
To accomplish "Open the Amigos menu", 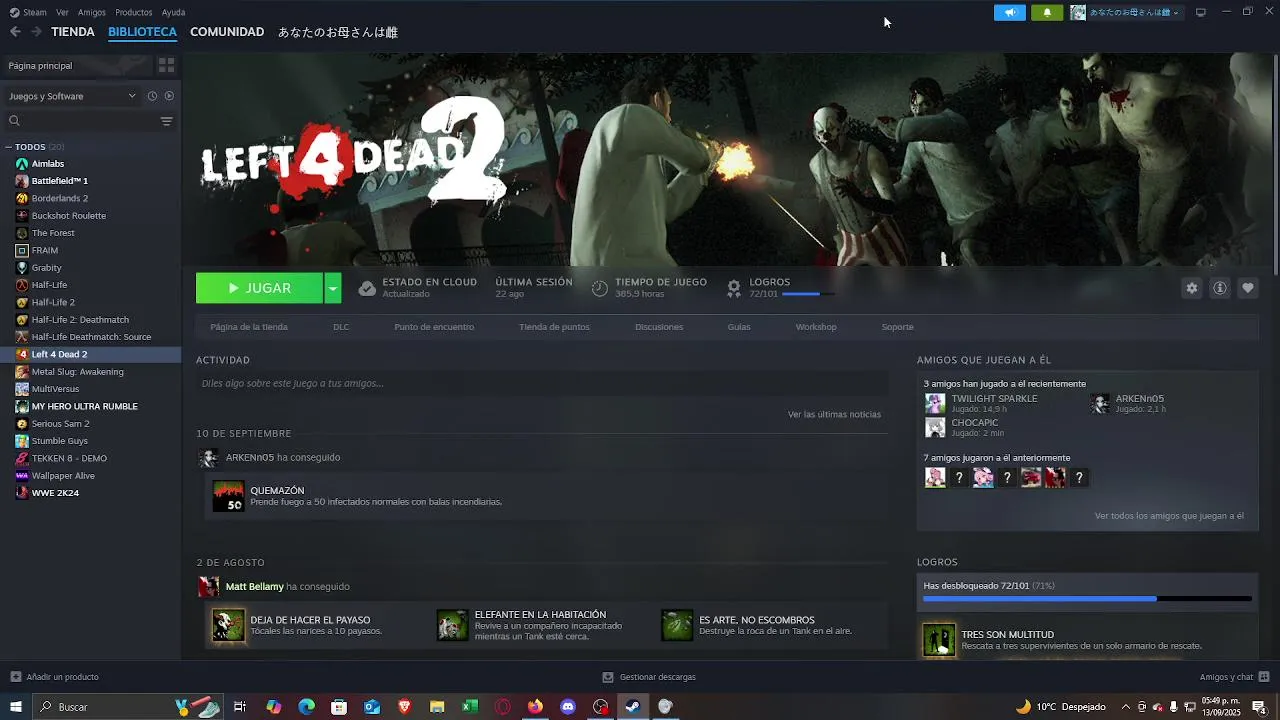I will coord(92,12).
